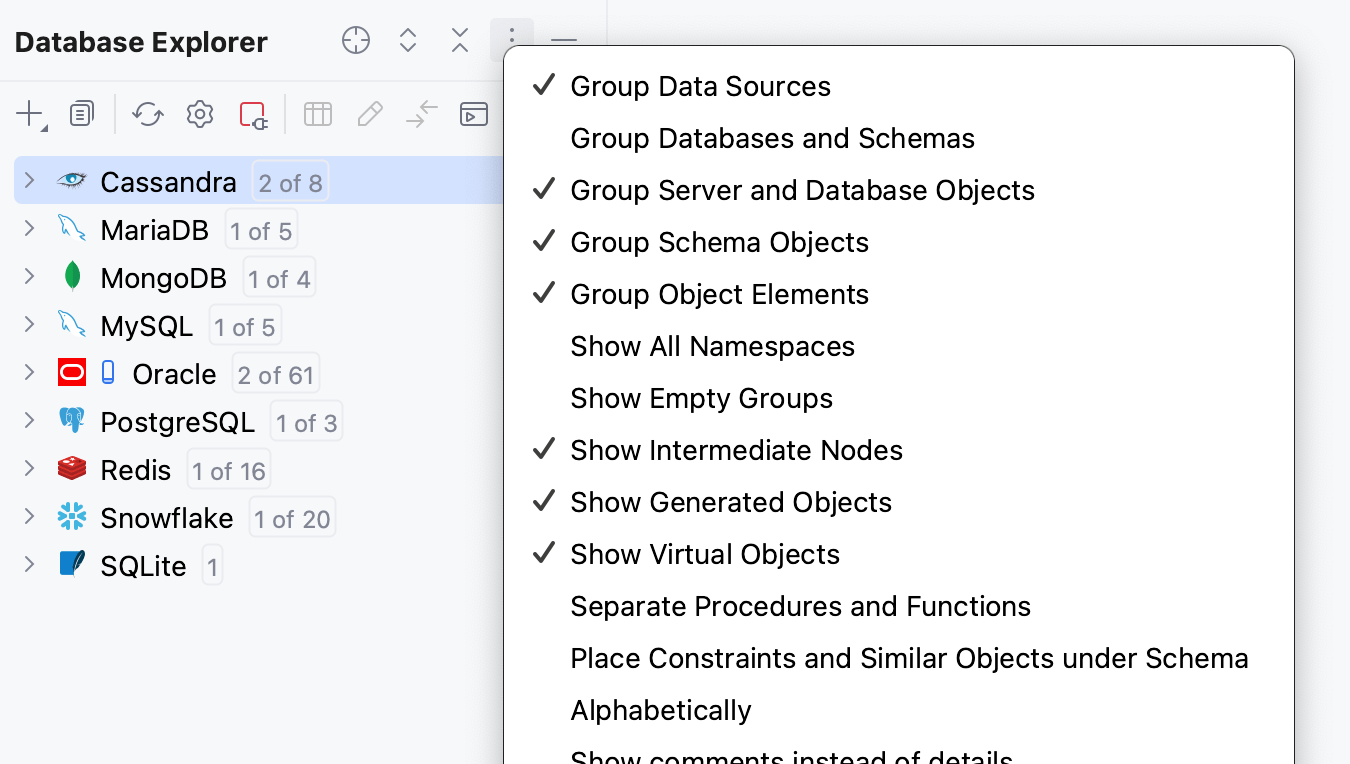The width and height of the screenshot is (1350, 764).
Task: Open the Query Console icon
Action: tap(474, 114)
